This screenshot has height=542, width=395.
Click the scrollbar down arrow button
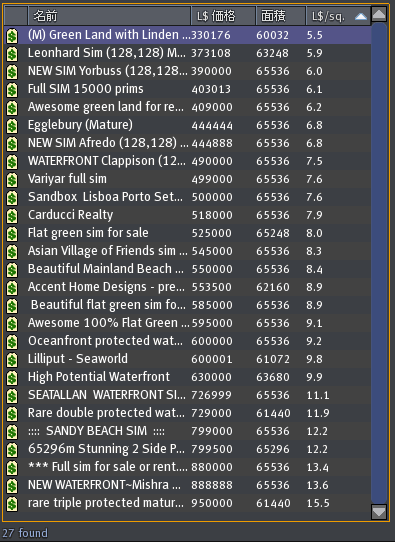pos(379,512)
